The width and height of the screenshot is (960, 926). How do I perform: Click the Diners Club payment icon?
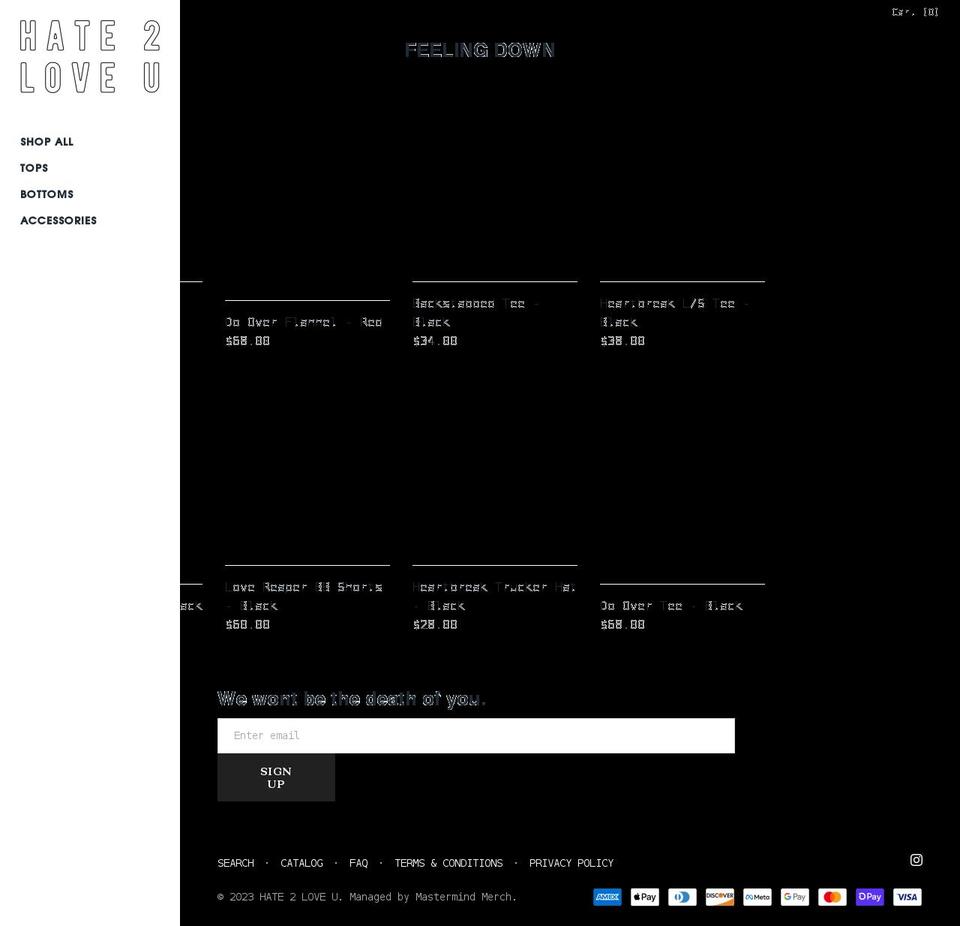pyautogui.click(x=682, y=897)
